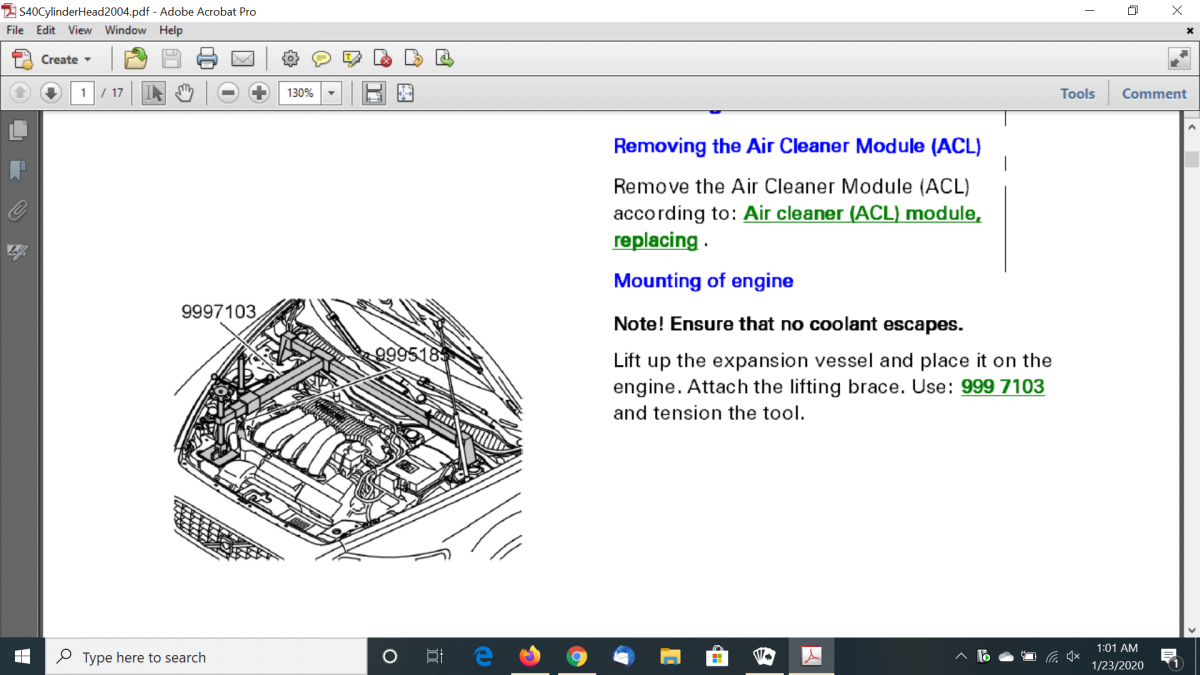
Task: Click the envelope email icon
Action: point(242,59)
